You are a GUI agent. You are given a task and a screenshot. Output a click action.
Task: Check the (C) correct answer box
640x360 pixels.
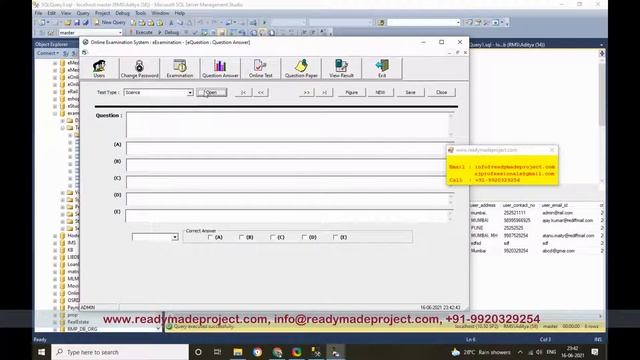click(273, 237)
